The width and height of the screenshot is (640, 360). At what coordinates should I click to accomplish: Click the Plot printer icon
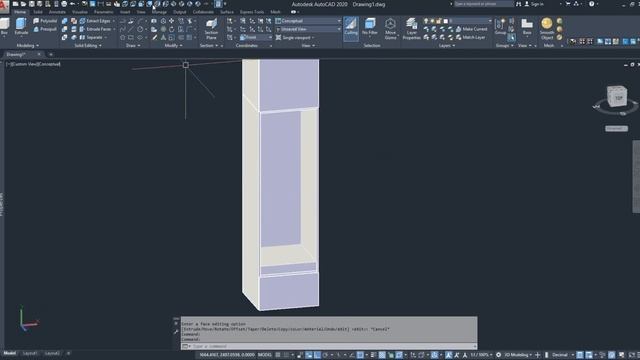[x=64, y=4]
